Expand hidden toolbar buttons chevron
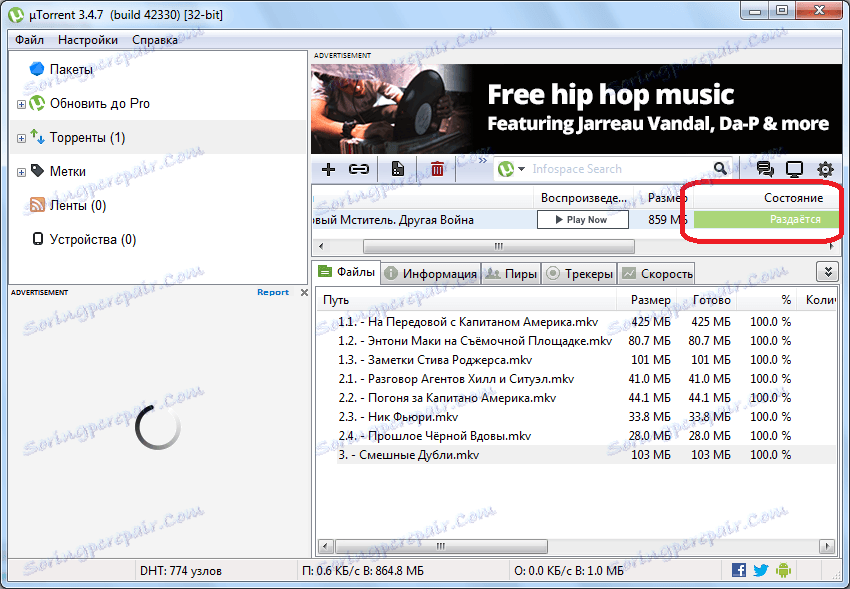This screenshot has width=850, height=589. 482,161
